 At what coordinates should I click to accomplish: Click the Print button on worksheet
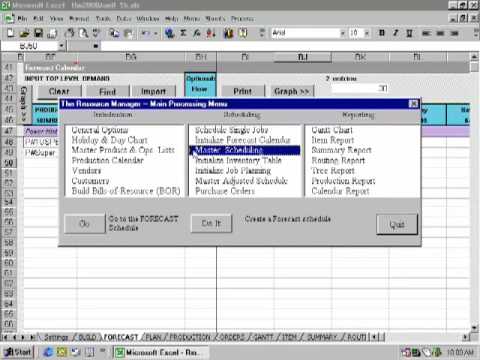pos(242,91)
